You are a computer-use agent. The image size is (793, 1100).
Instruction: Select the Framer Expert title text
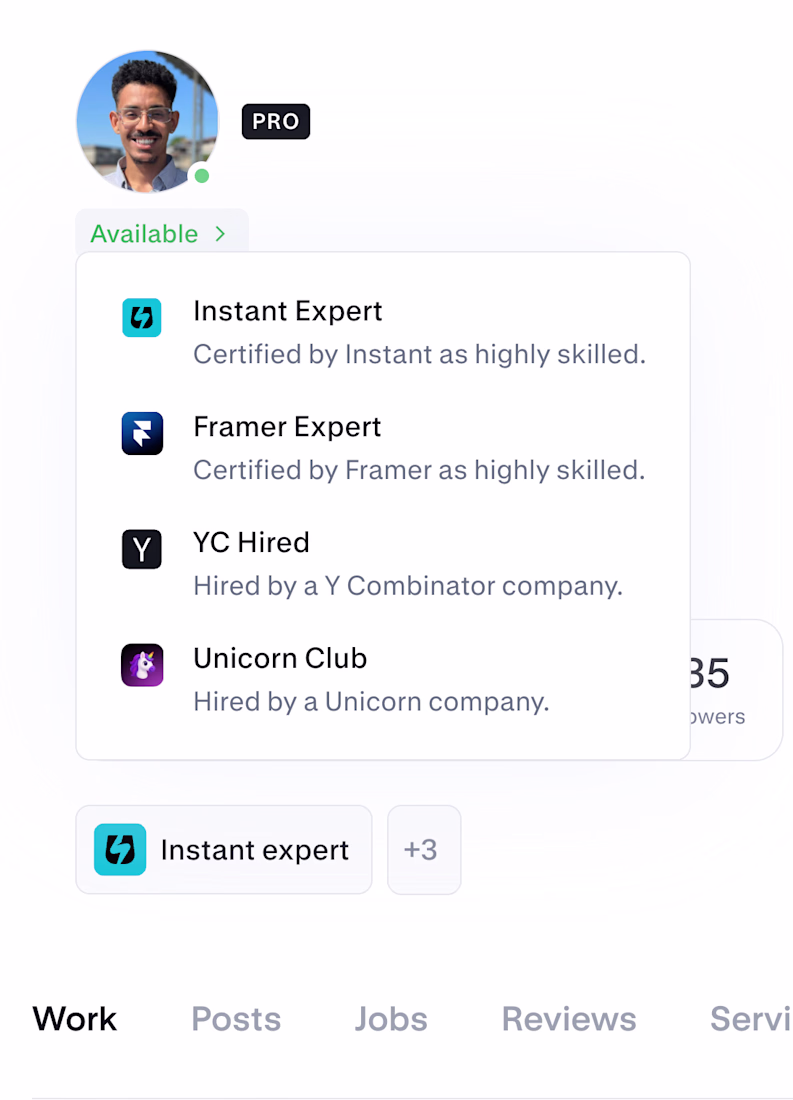(287, 427)
